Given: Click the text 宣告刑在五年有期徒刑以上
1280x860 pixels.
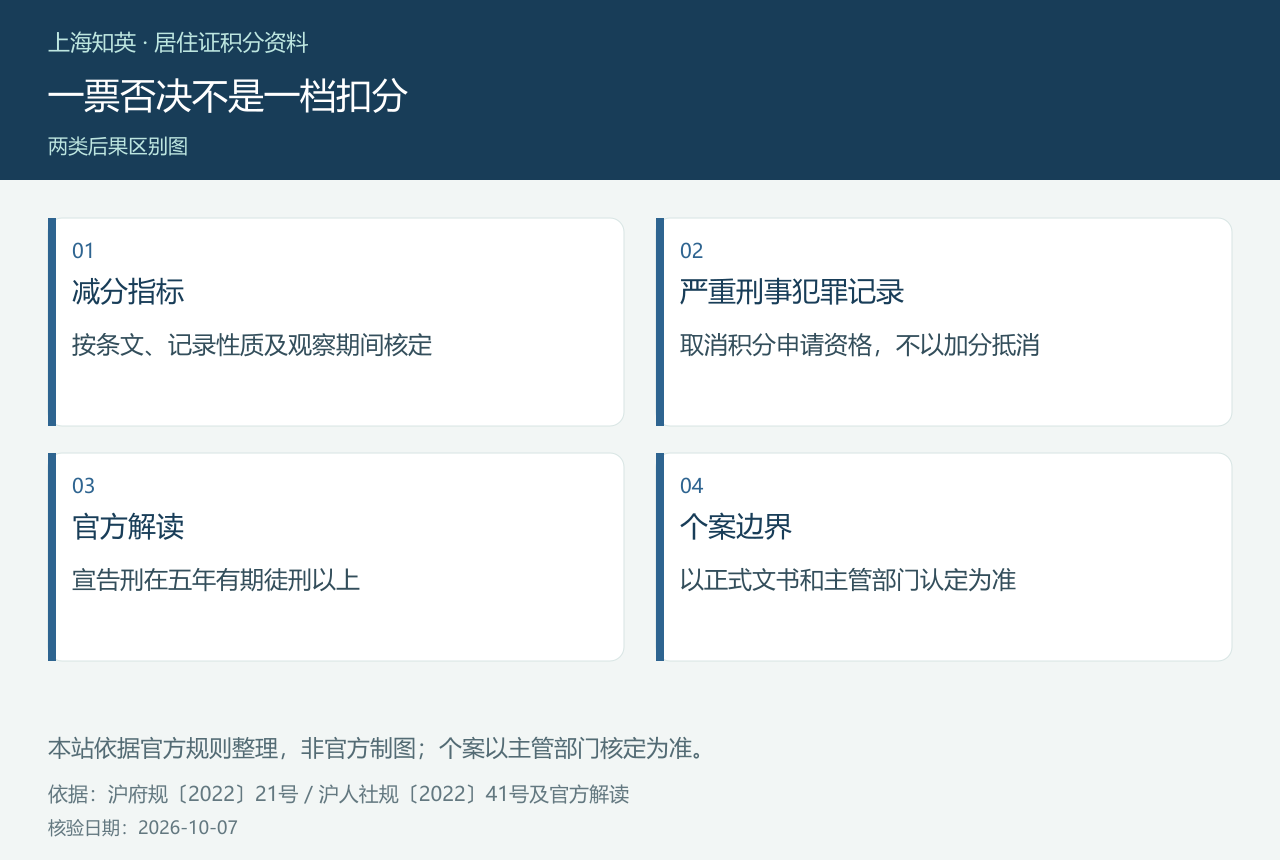Looking at the screenshot, I should [216, 580].
